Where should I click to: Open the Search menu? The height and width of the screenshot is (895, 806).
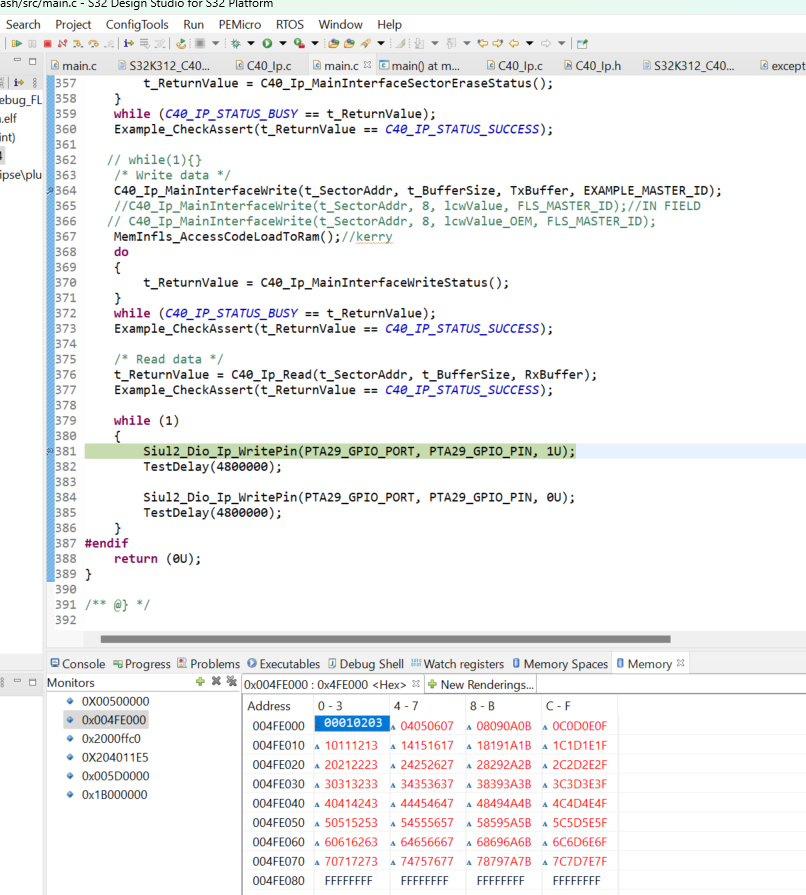click(x=23, y=25)
